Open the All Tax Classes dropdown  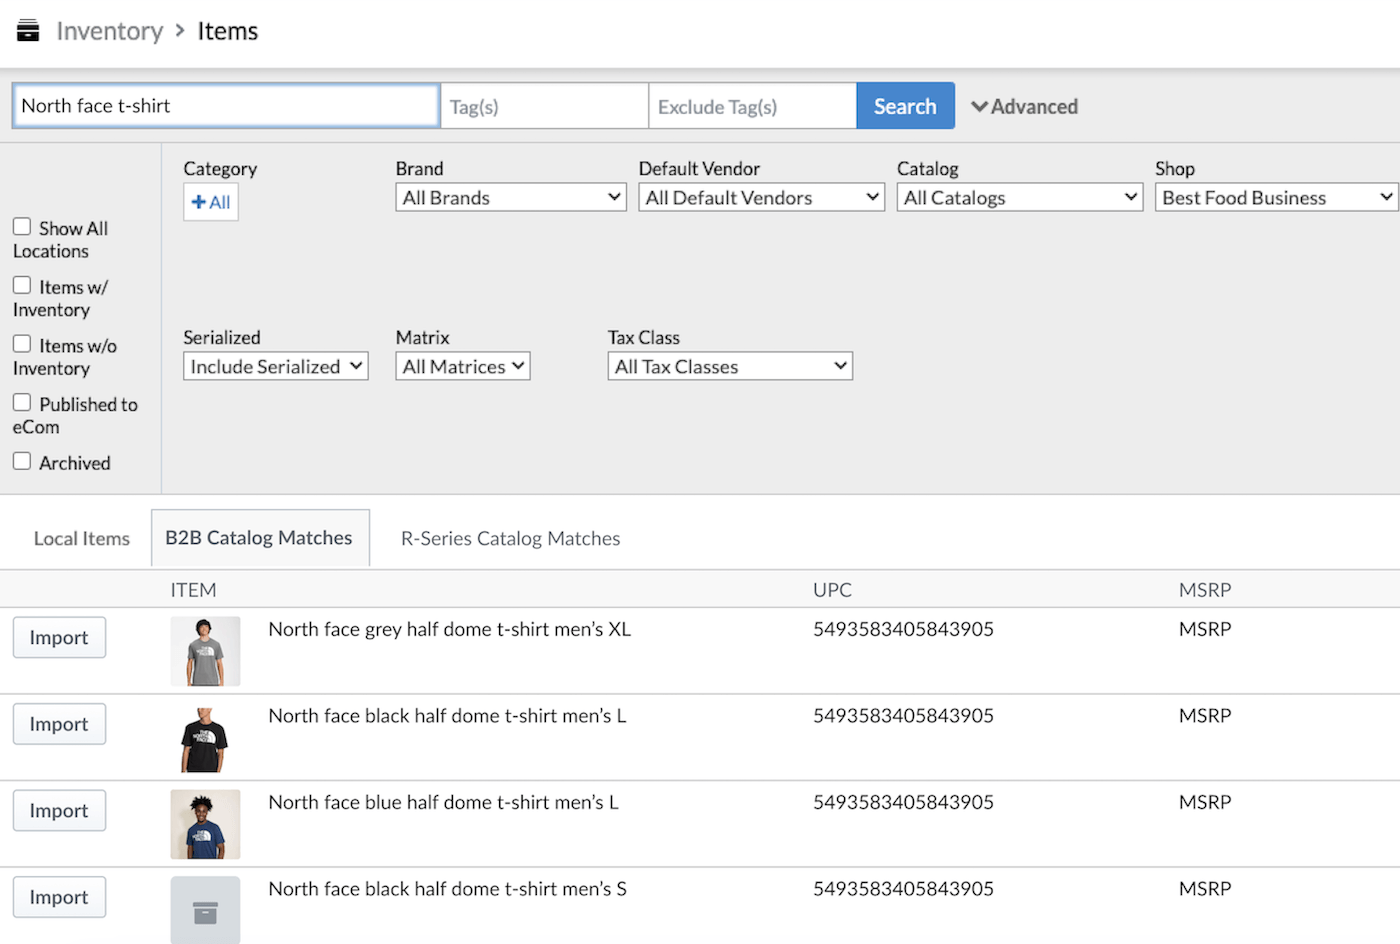[x=730, y=366]
